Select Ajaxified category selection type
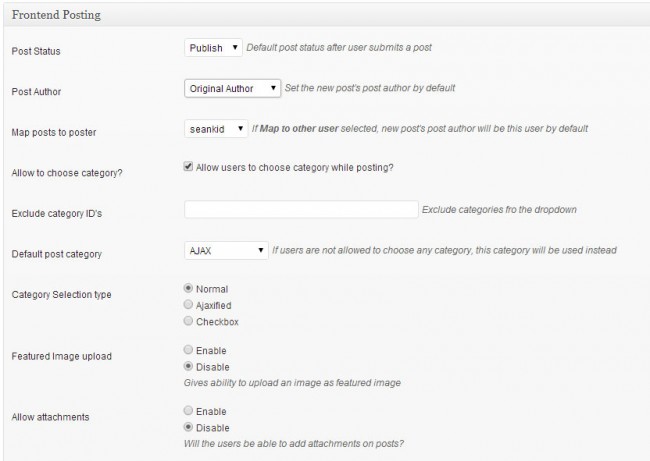The image size is (650, 461). pos(188,305)
